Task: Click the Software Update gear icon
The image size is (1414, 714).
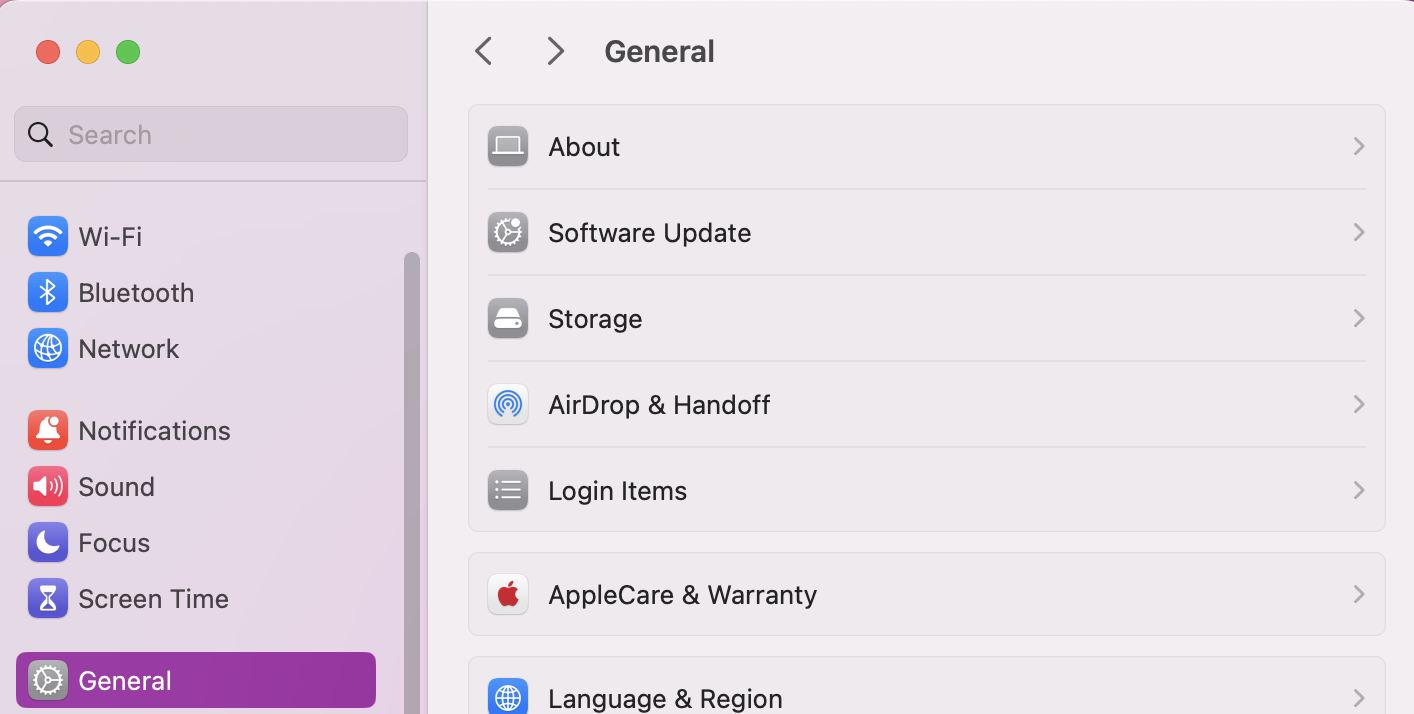Action: (508, 232)
